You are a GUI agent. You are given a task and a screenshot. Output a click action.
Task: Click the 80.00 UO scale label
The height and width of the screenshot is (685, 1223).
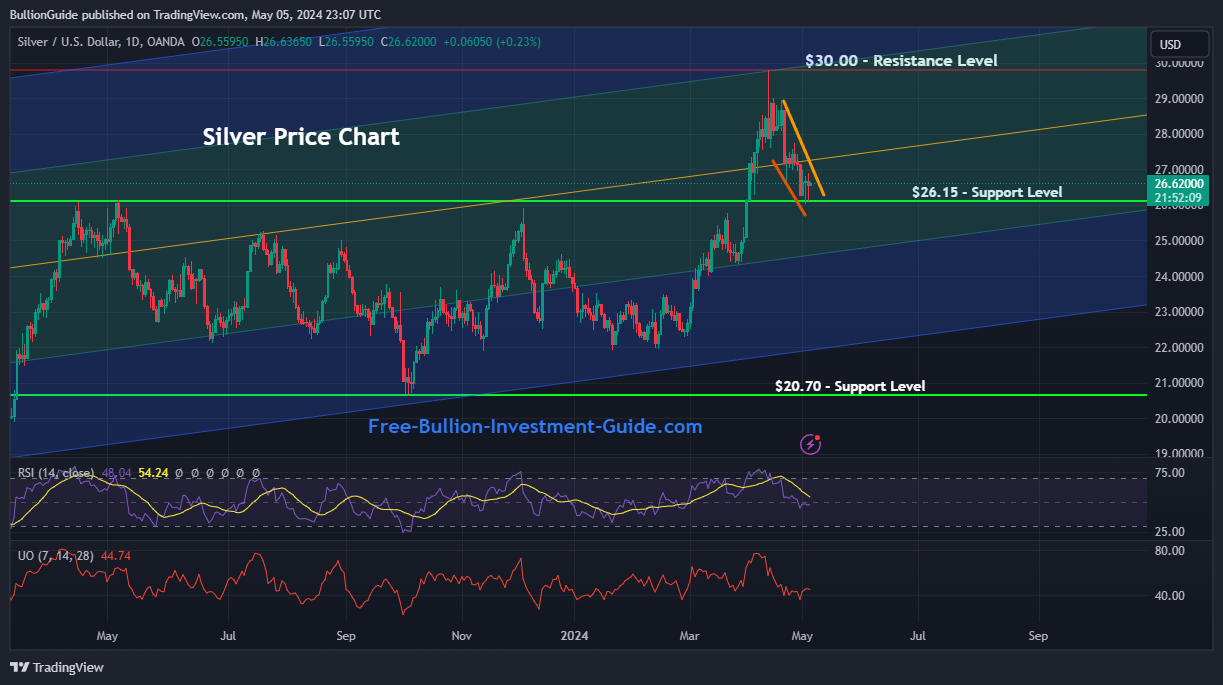[x=1170, y=551]
